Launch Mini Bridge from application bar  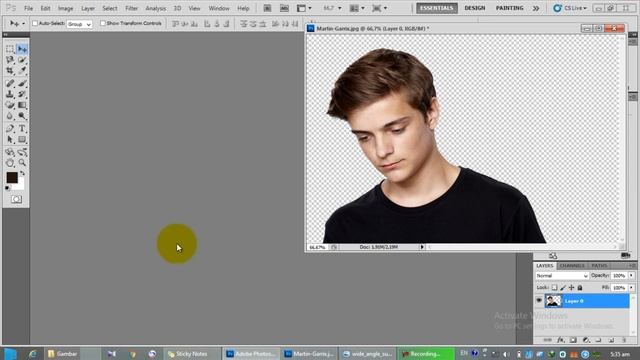pos(284,8)
